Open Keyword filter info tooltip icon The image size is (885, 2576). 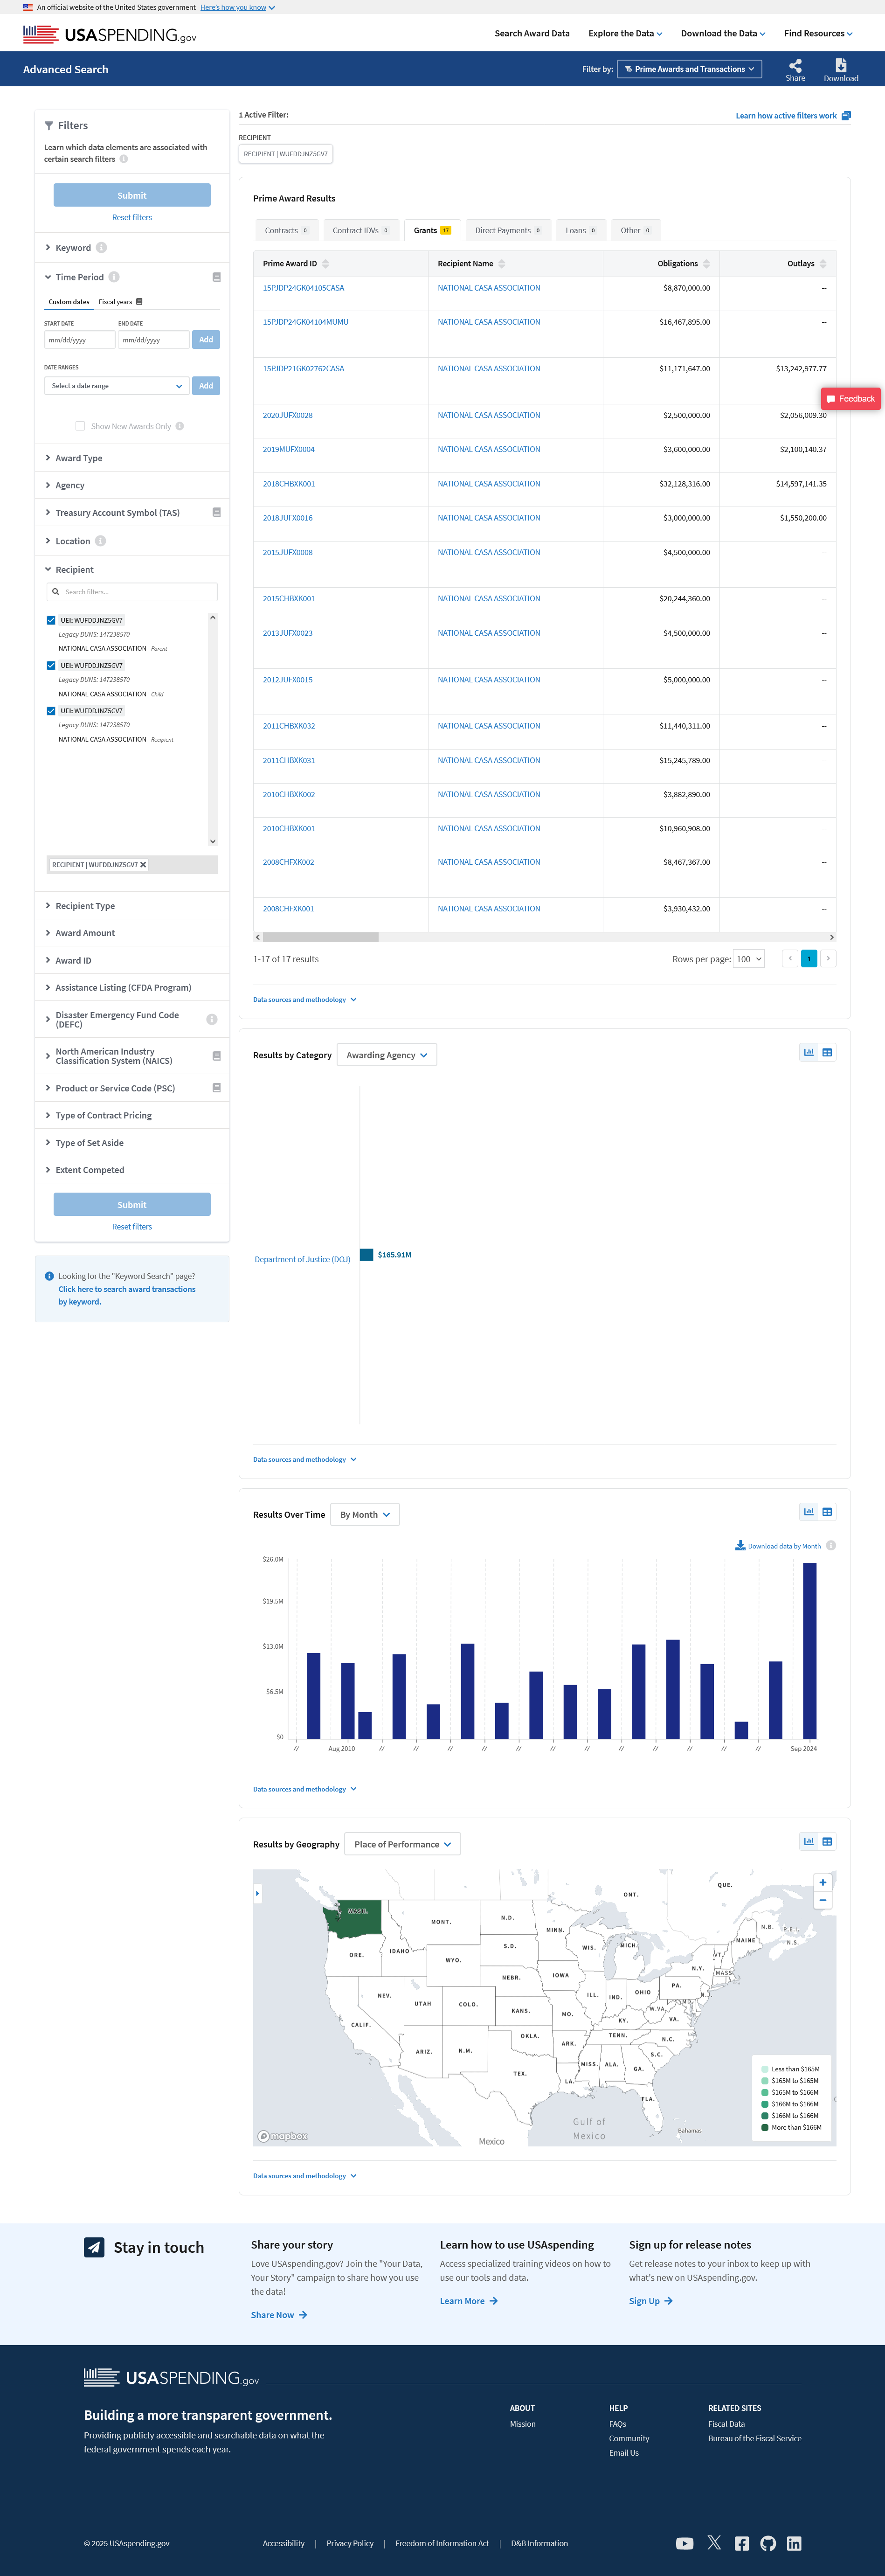click(x=101, y=248)
